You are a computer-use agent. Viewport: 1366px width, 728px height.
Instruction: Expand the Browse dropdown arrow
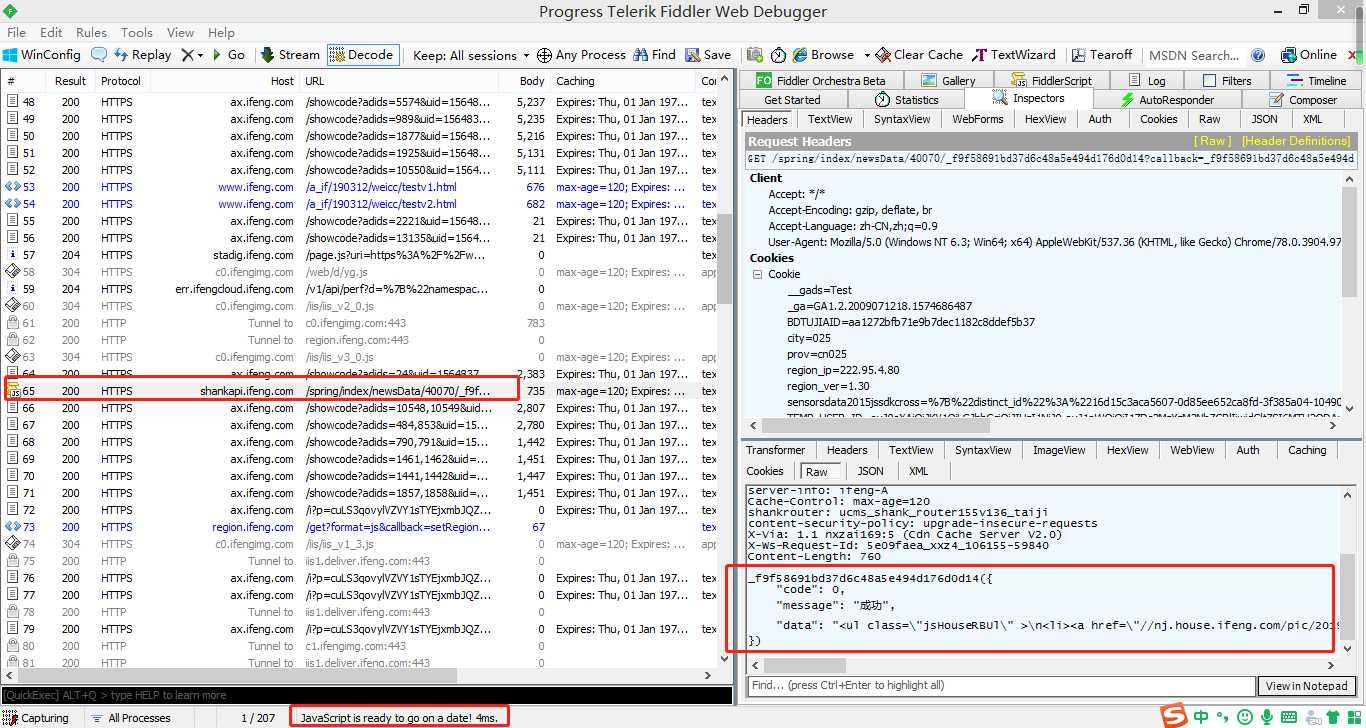tap(866, 56)
